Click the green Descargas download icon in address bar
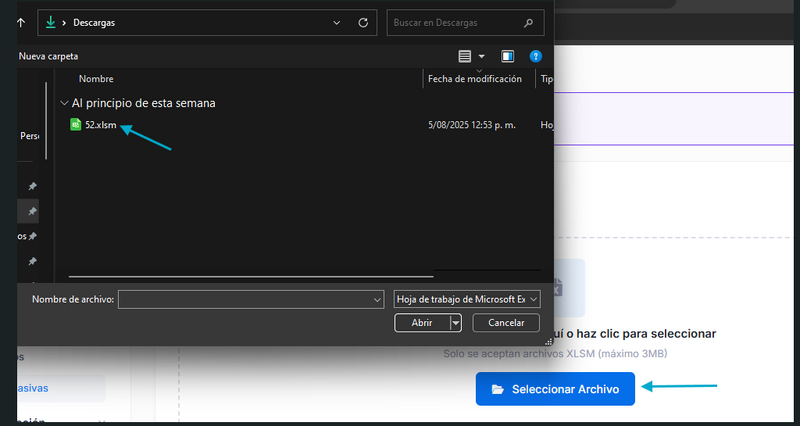Viewport: 800px width, 426px height. click(50, 22)
